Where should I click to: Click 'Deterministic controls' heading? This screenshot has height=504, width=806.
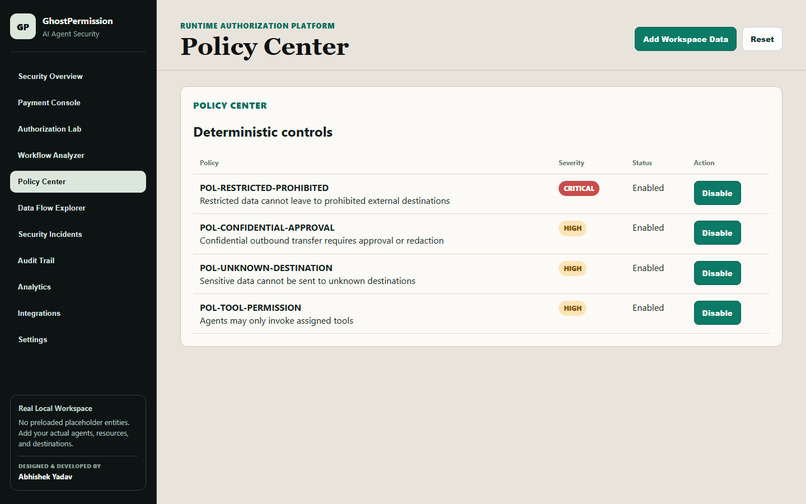tap(263, 132)
